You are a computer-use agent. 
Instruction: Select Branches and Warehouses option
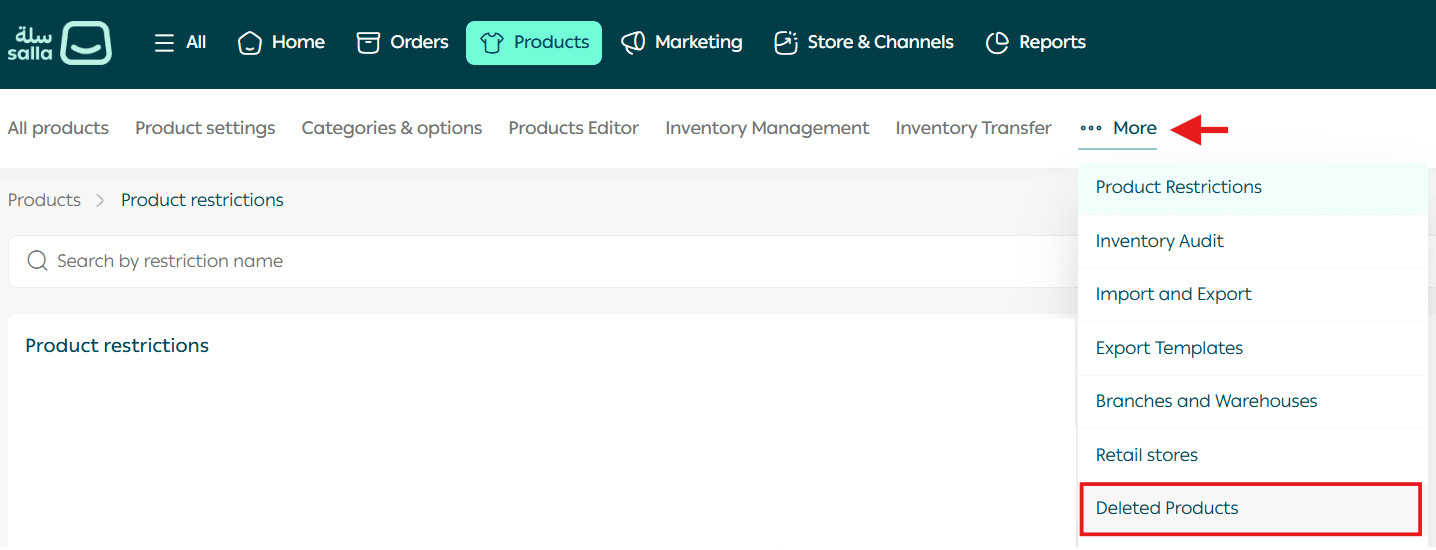coord(1206,401)
